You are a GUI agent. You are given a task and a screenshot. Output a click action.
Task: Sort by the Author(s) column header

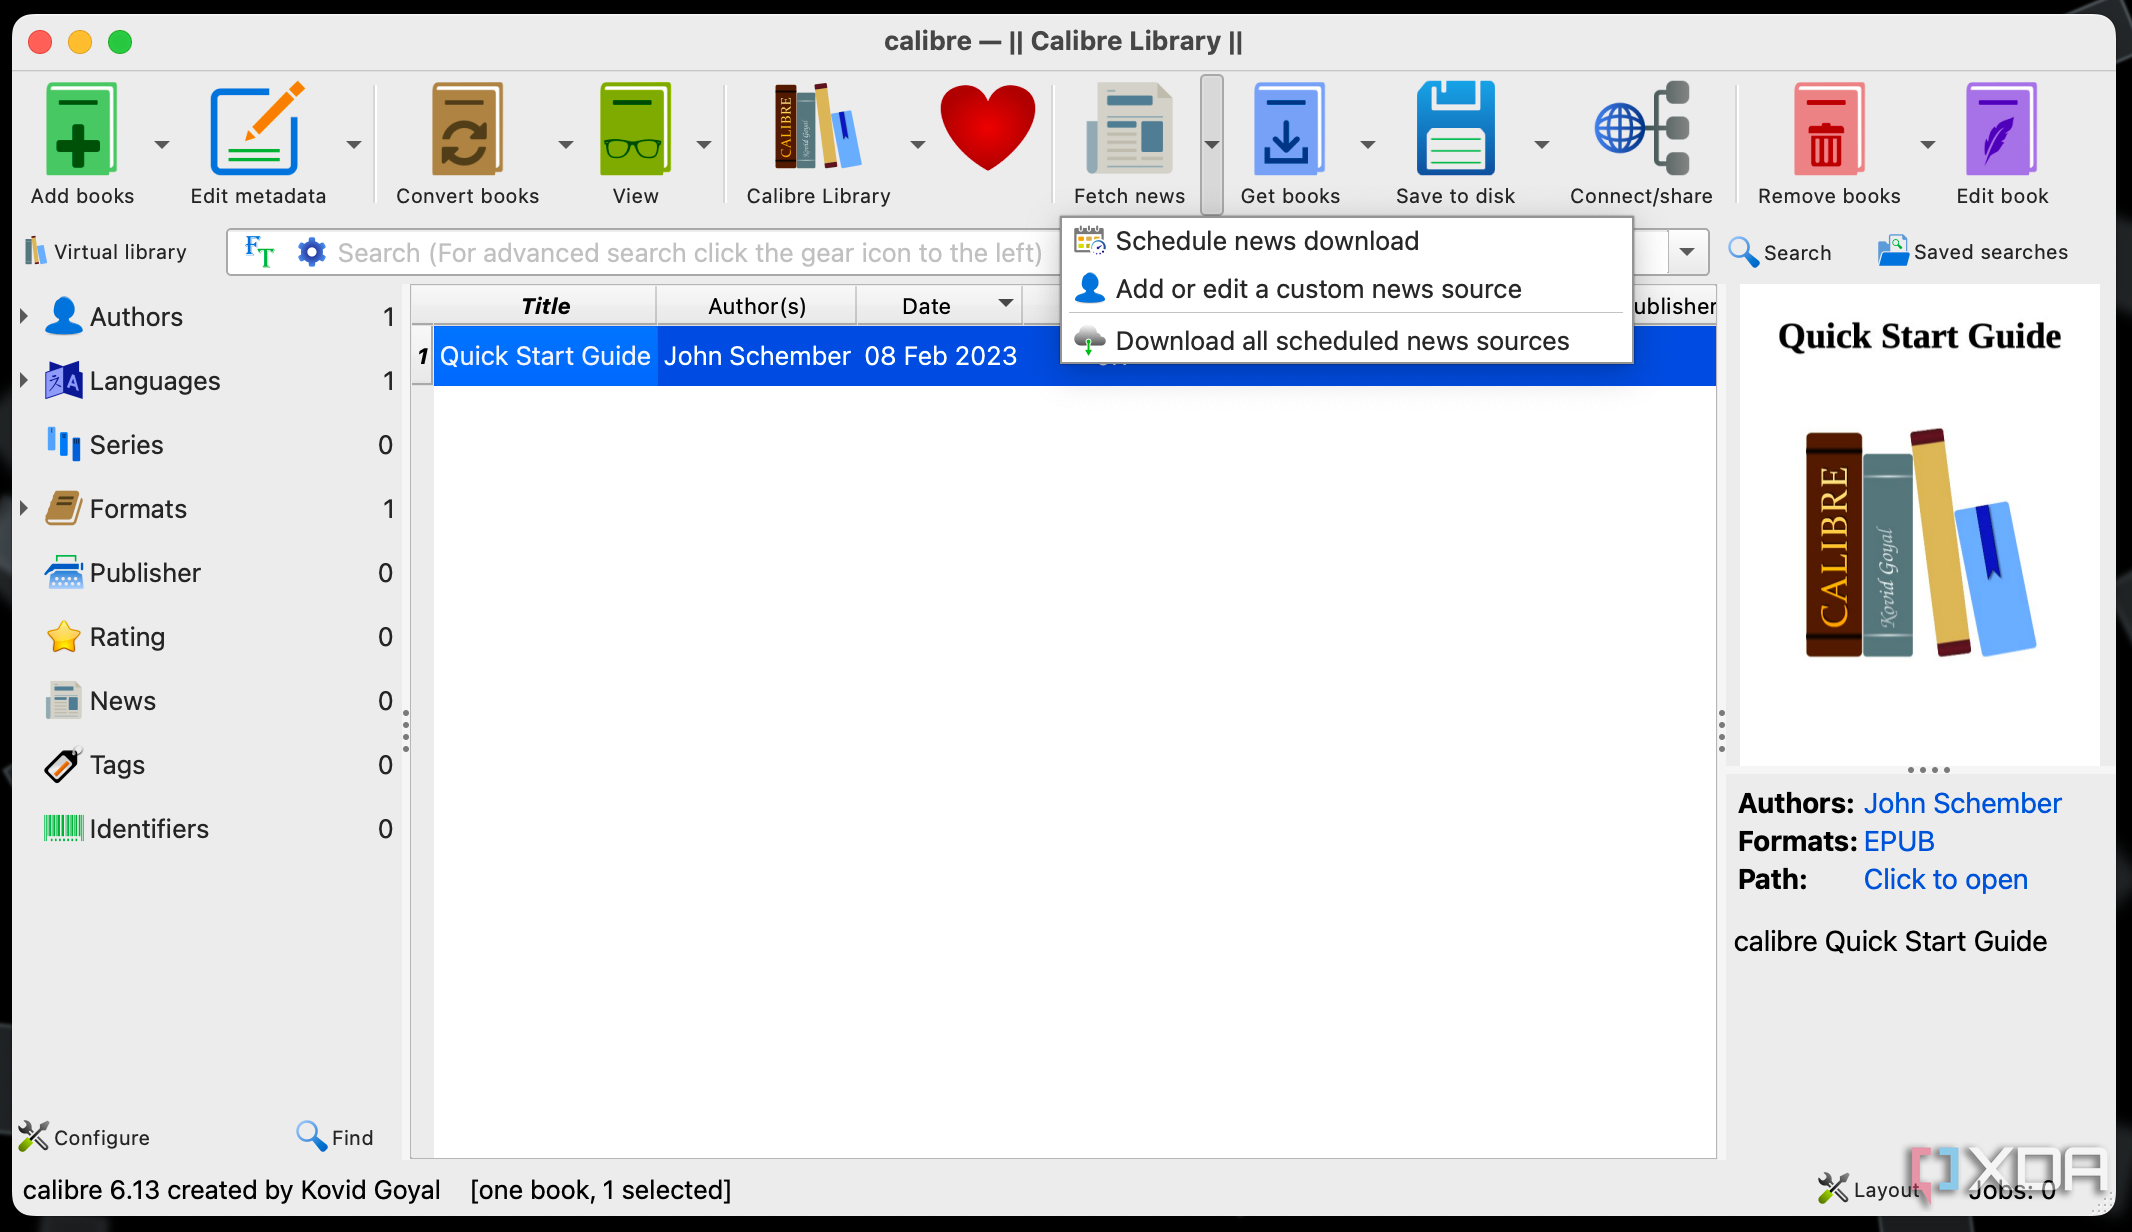pyautogui.click(x=757, y=306)
